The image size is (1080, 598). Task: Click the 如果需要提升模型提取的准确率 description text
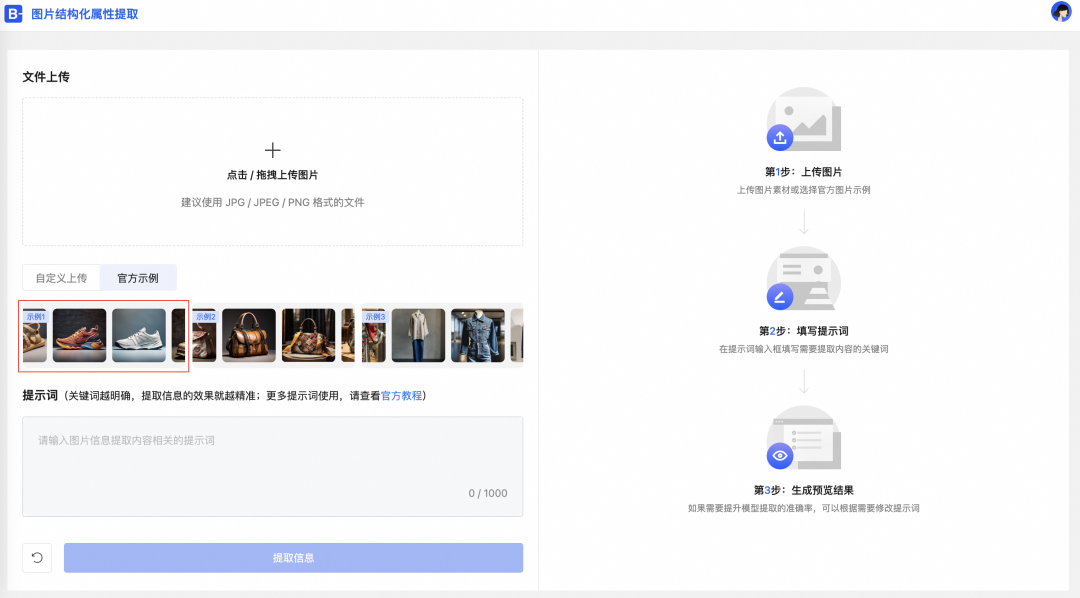click(x=804, y=508)
